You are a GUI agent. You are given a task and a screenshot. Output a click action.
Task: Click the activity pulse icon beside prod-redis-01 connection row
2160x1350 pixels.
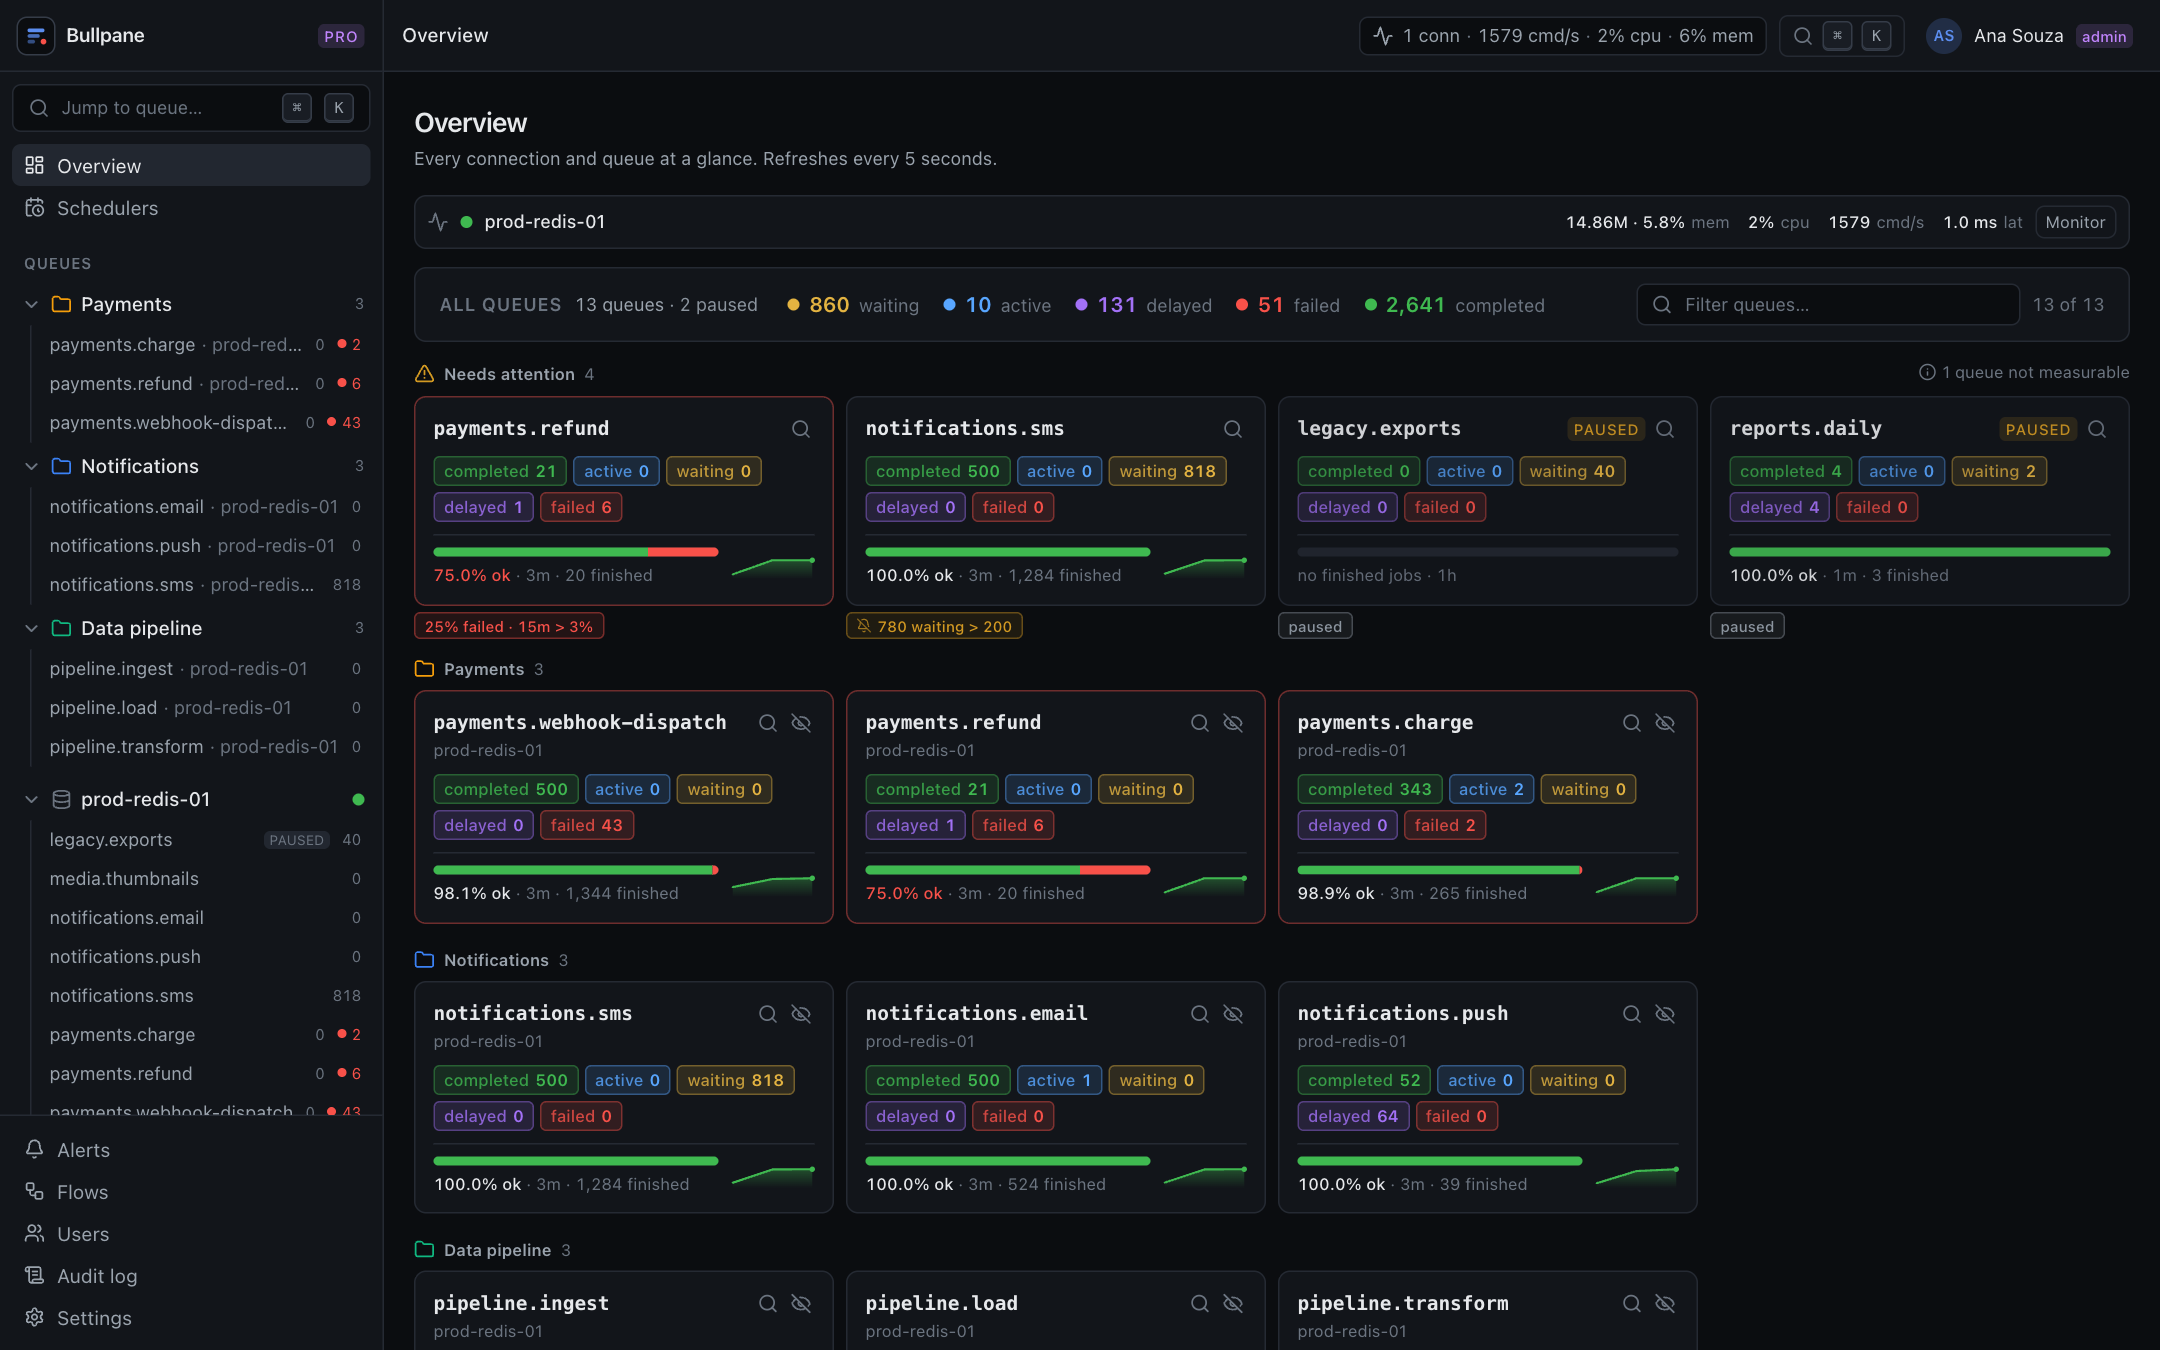438,222
